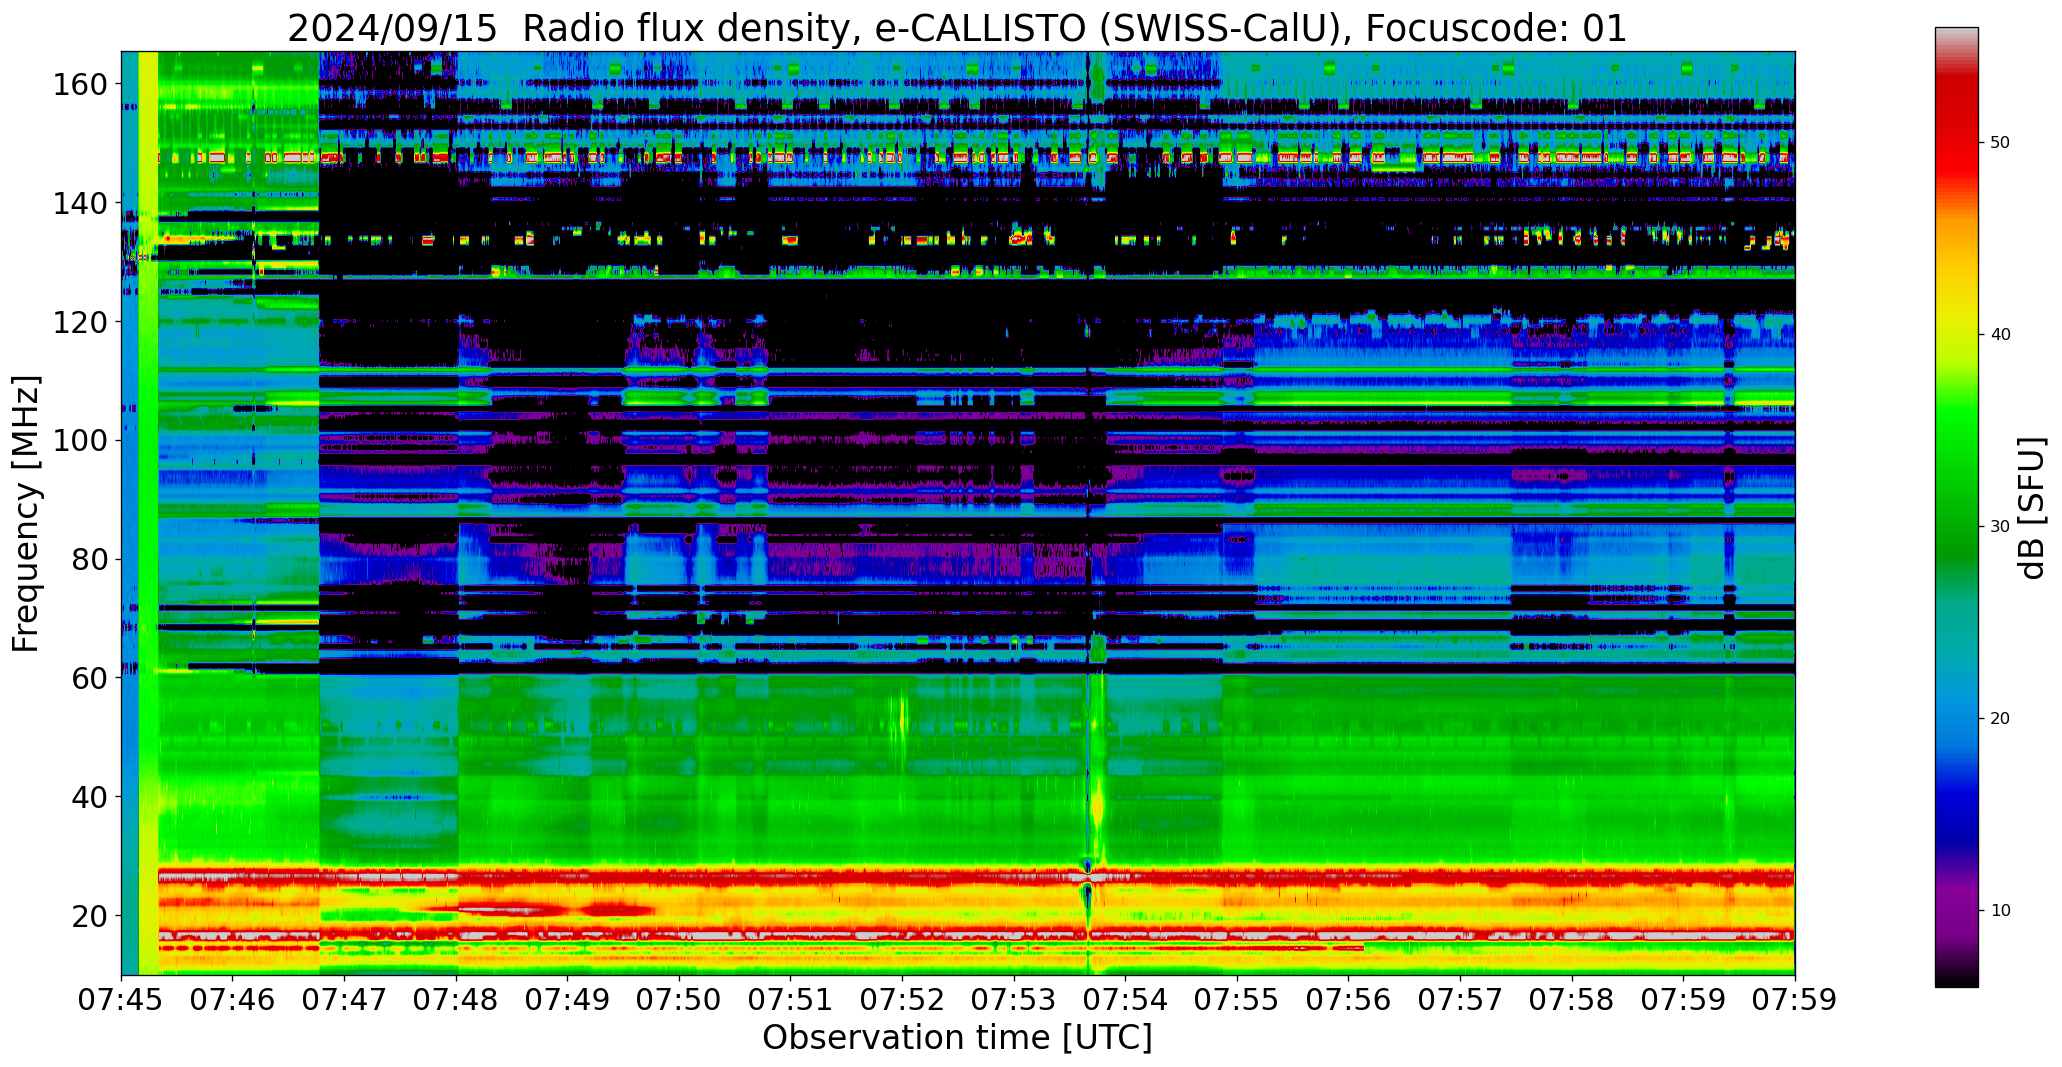The height and width of the screenshot is (1067, 2062).
Task: Click the 20 MHz frequency tick label
Action: tap(91, 915)
